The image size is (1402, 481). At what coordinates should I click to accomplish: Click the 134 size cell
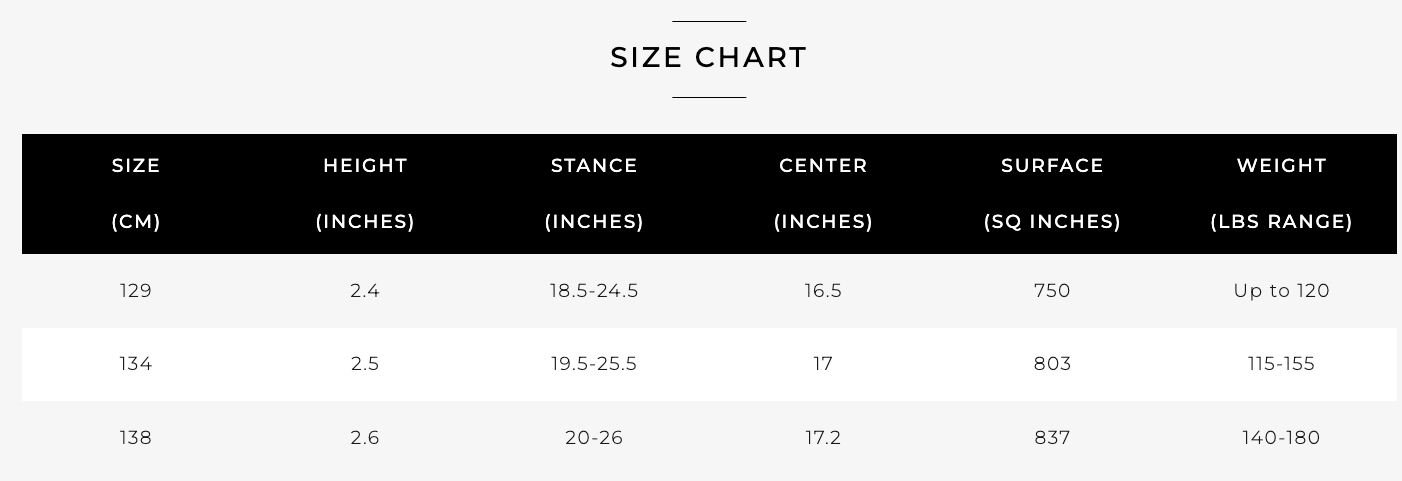coord(136,364)
